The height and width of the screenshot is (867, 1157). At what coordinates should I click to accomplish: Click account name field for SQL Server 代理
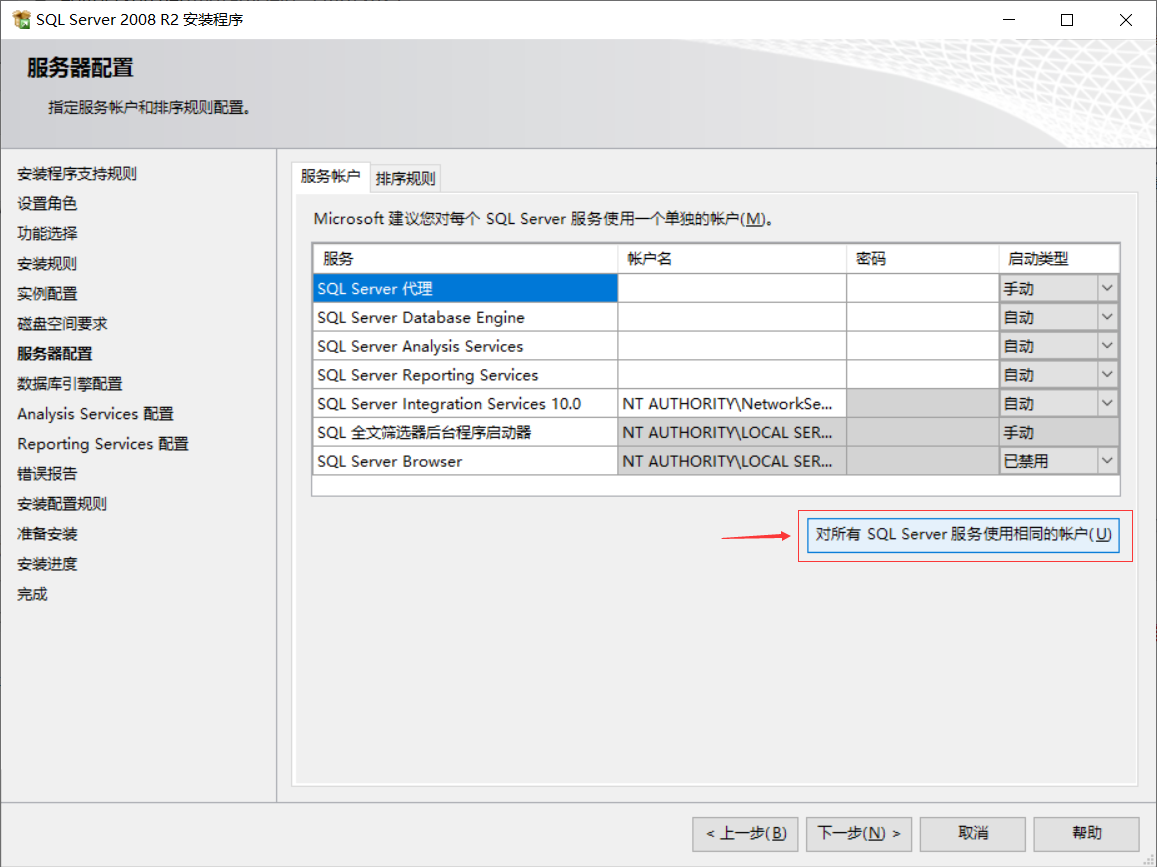pos(732,289)
